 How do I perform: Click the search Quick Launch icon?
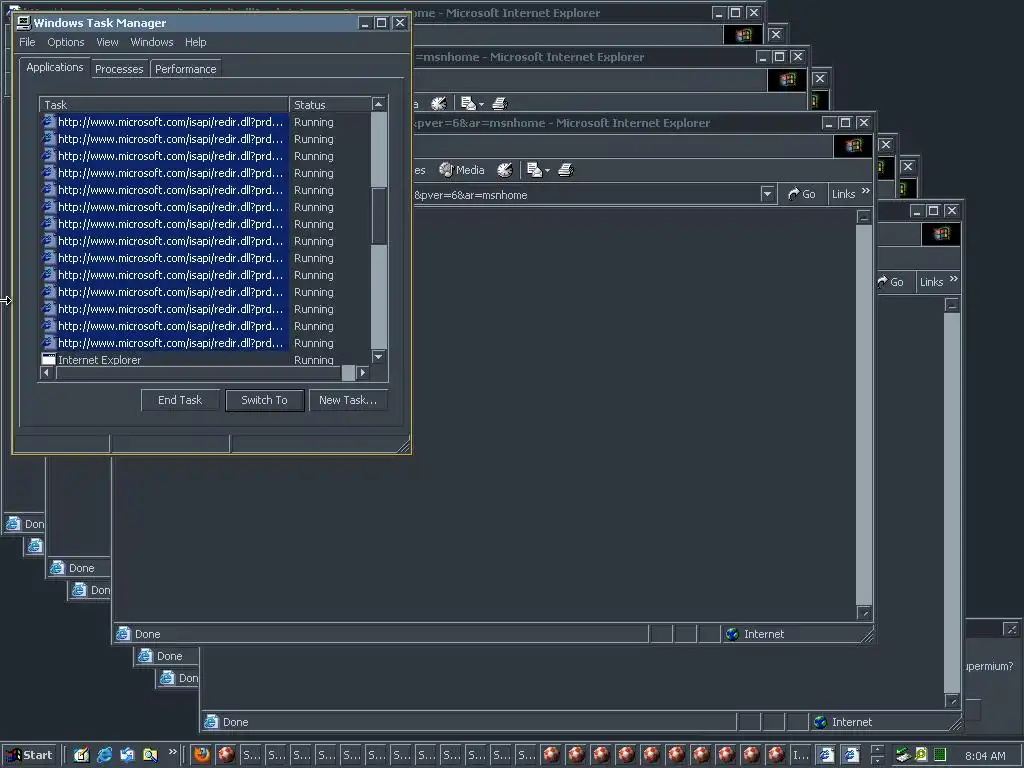point(150,755)
